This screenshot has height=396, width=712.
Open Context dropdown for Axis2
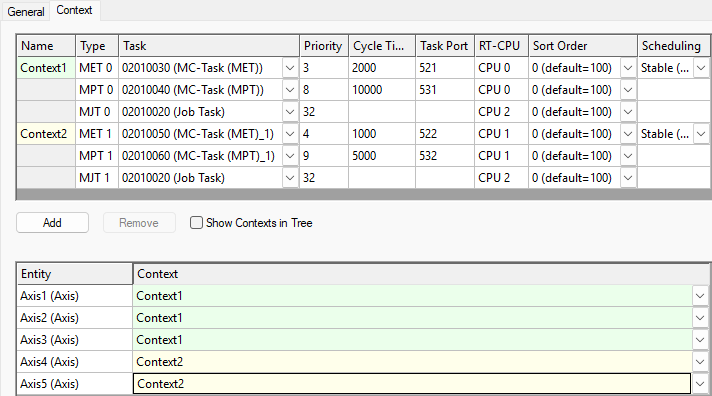pos(700,318)
